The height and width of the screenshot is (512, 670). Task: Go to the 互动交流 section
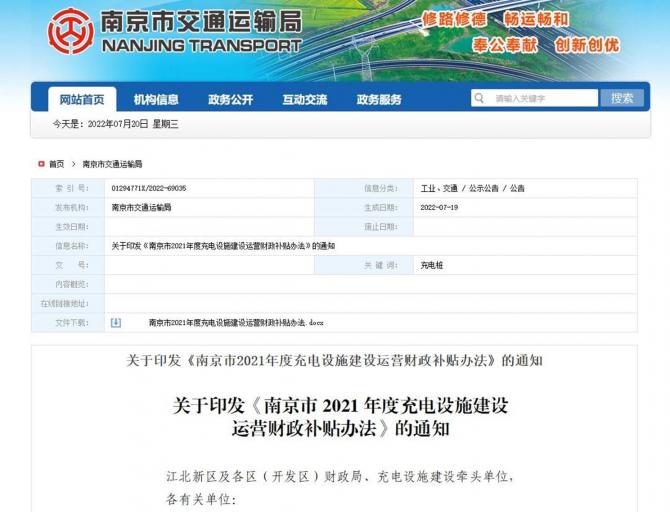click(304, 99)
